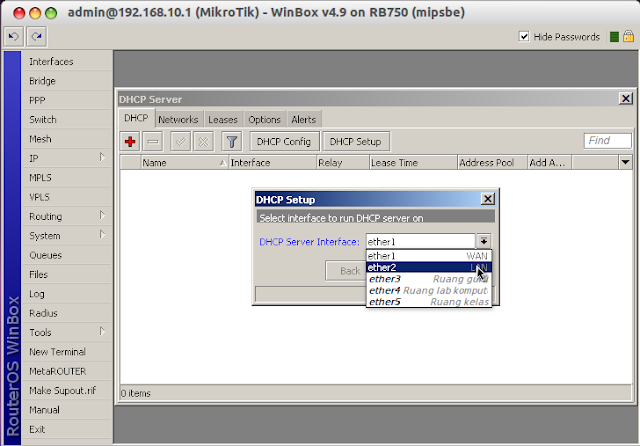The width and height of the screenshot is (640, 446).
Task: Sort by the Address Pool column header
Action: pos(492,162)
